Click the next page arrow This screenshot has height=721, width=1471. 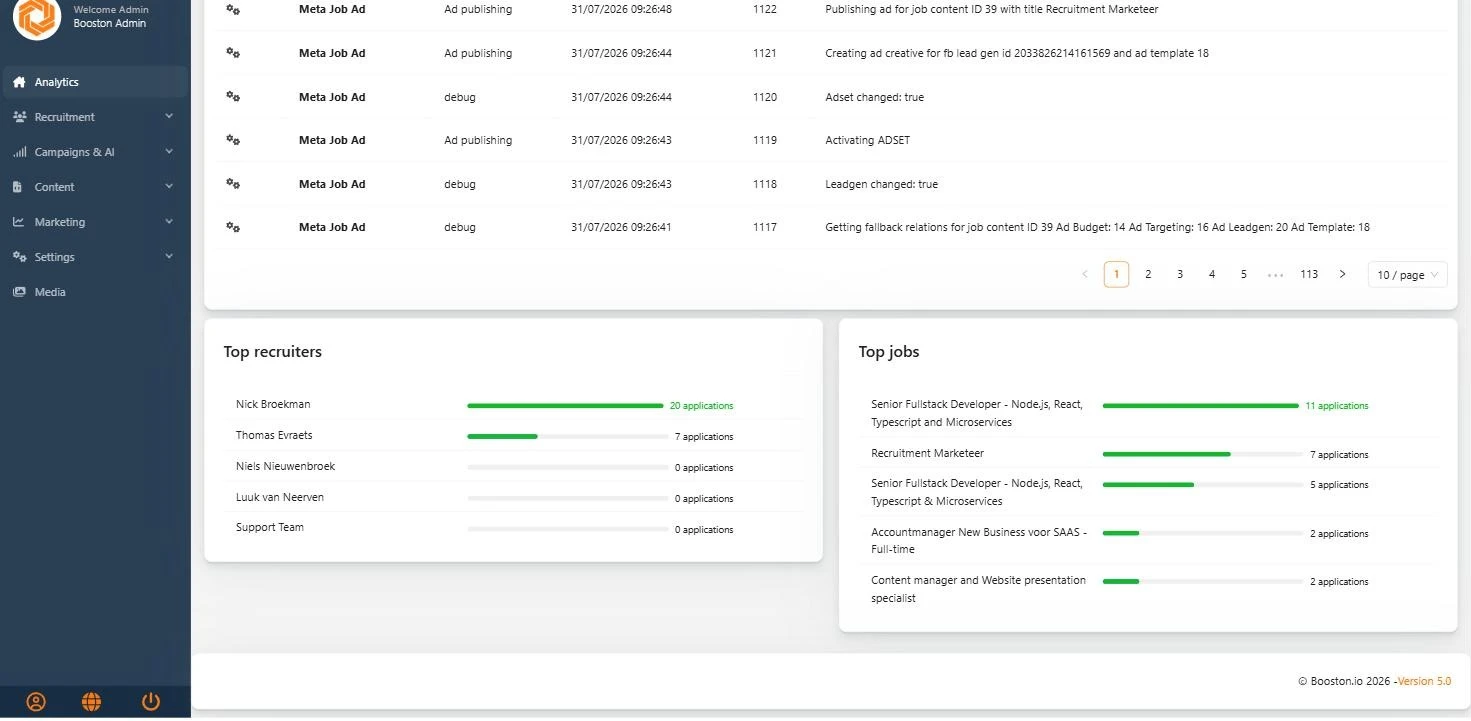coord(1342,274)
